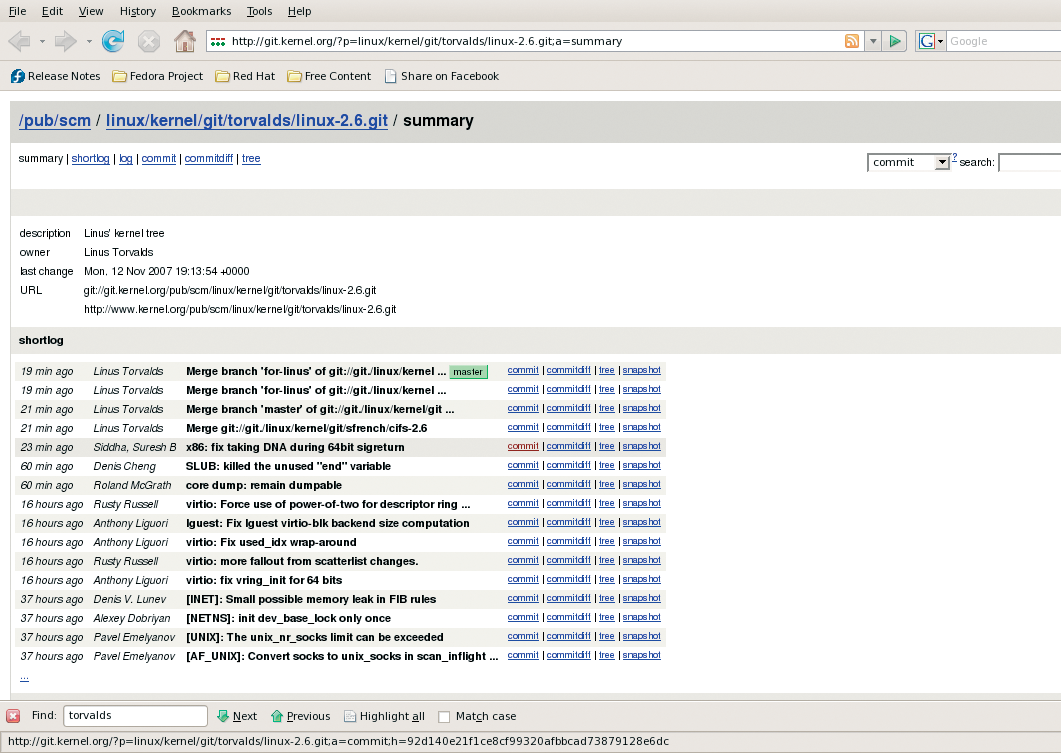Click the Highlight all button
Image resolution: width=1061 pixels, height=753 pixels.
(x=384, y=716)
